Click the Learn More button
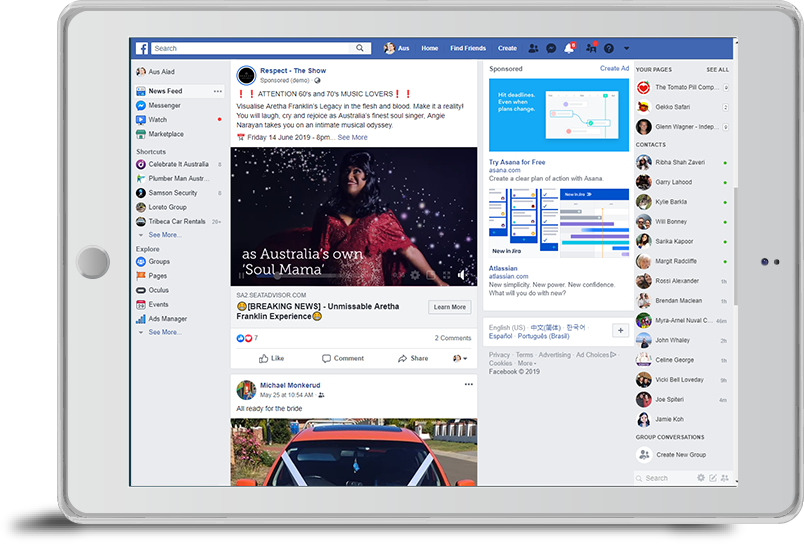Image resolution: width=804 pixels, height=544 pixels. (450, 307)
